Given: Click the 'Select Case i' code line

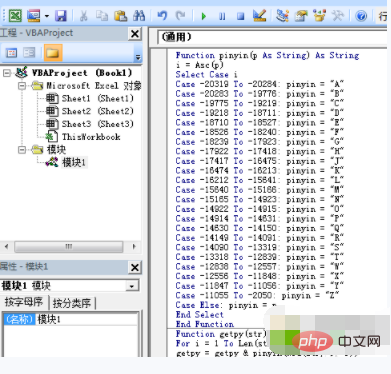Looking at the screenshot, I should [x=206, y=75].
